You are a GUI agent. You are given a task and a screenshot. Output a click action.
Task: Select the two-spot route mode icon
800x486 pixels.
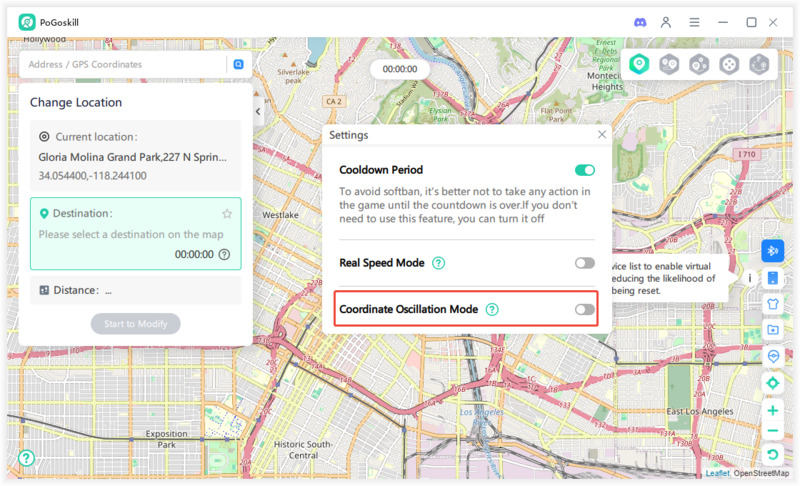(669, 64)
